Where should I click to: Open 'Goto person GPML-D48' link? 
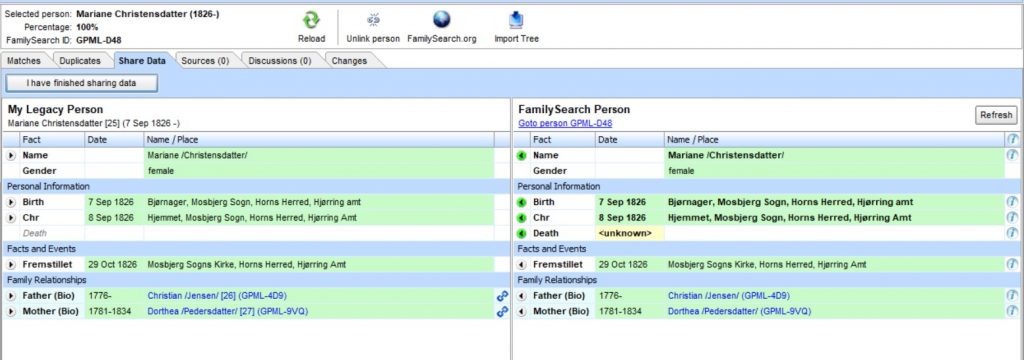click(x=565, y=123)
